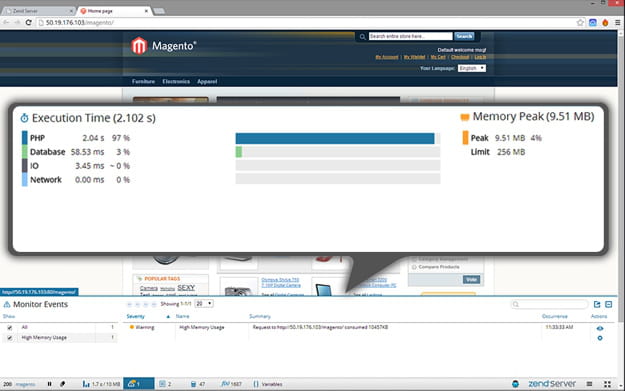Open the monitor events panel in toolbar
Screen dimensions: 625x391
coord(138,384)
